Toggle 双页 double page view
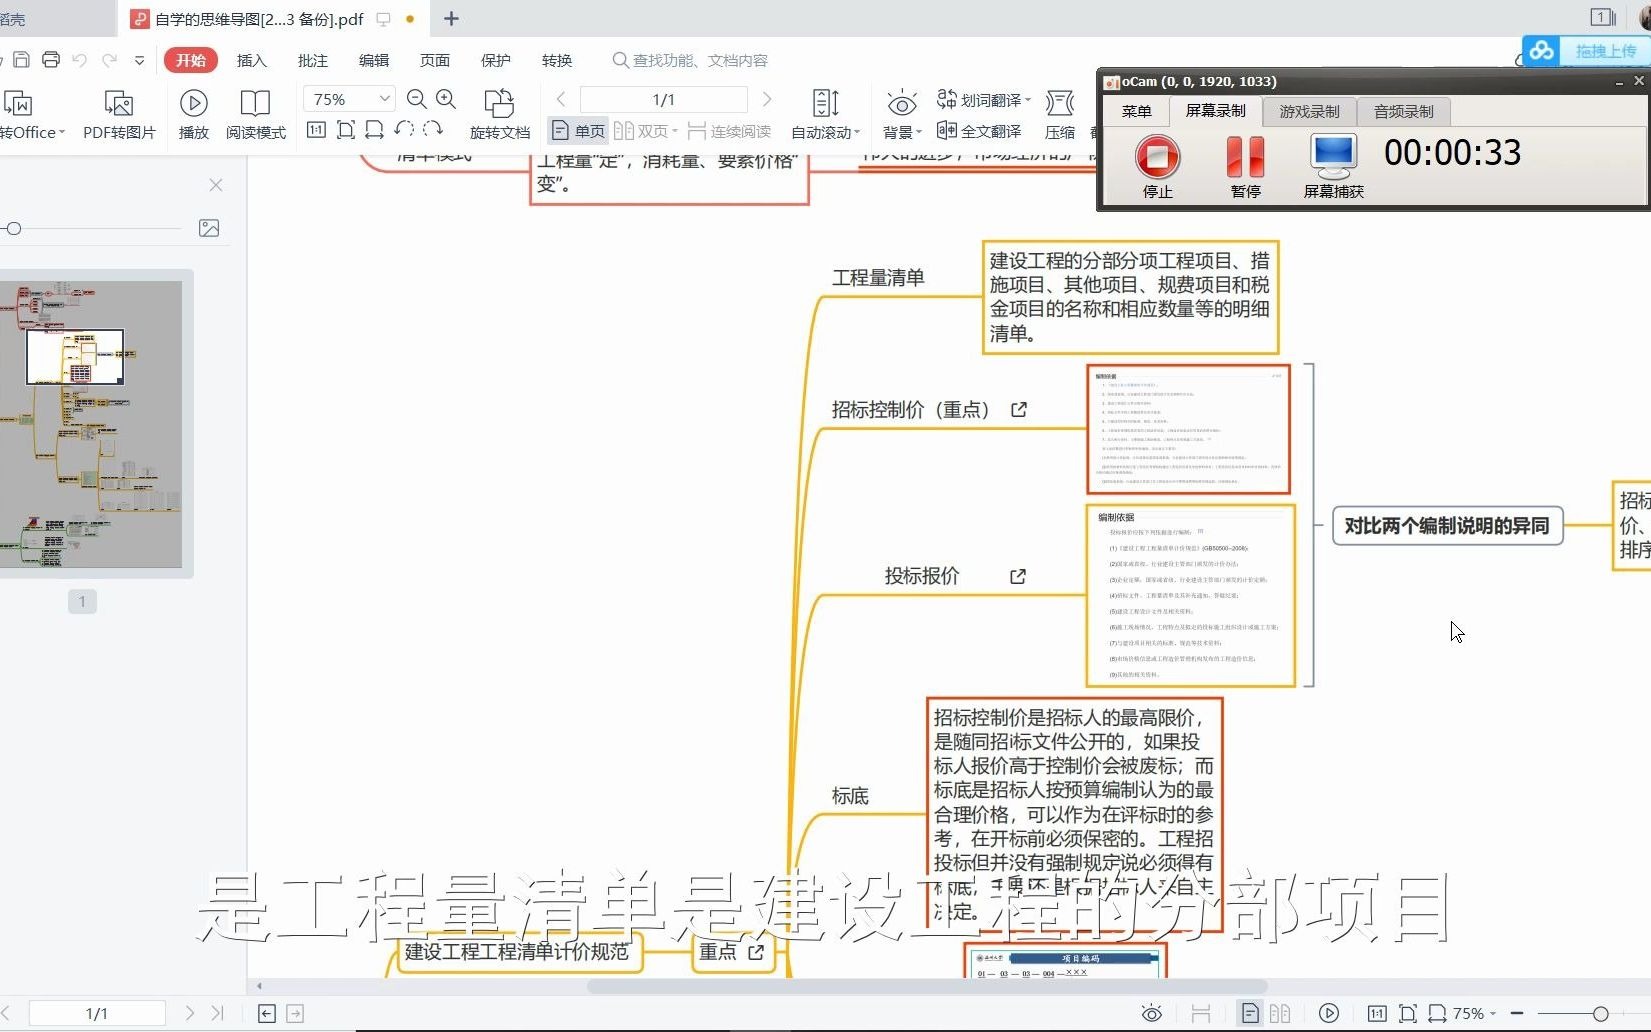This screenshot has width=1651, height=1032. point(646,131)
